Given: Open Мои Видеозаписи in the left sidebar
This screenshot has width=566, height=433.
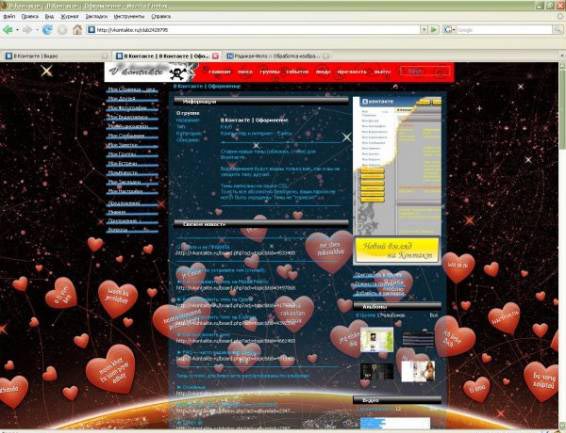Looking at the screenshot, I should 132,118.
